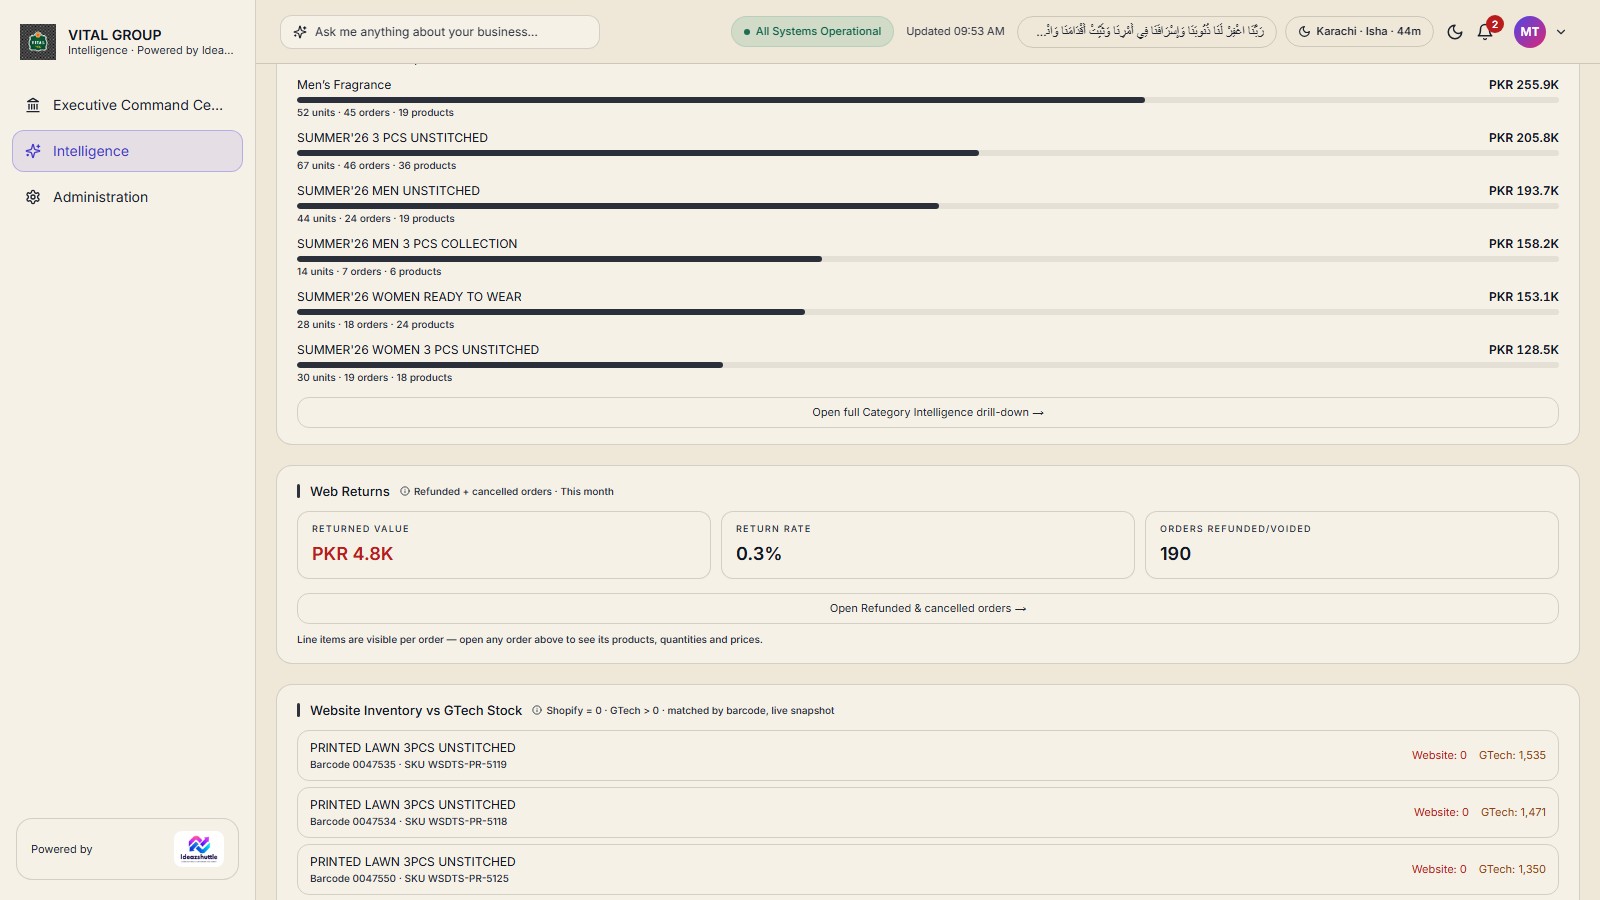Click the Karachi Isha prayer time pill
Screen dimensions: 1600x900
pos(1359,31)
